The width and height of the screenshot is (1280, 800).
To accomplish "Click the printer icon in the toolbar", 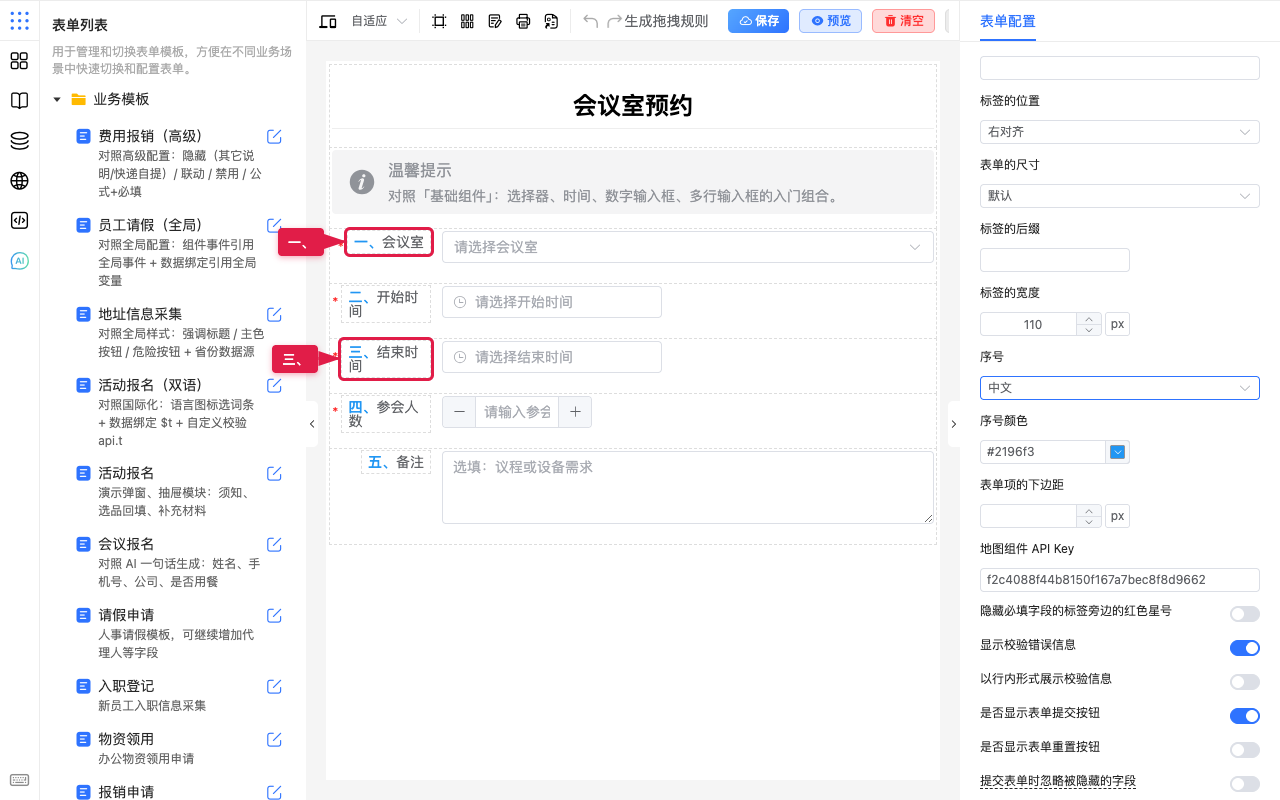I will click(523, 21).
